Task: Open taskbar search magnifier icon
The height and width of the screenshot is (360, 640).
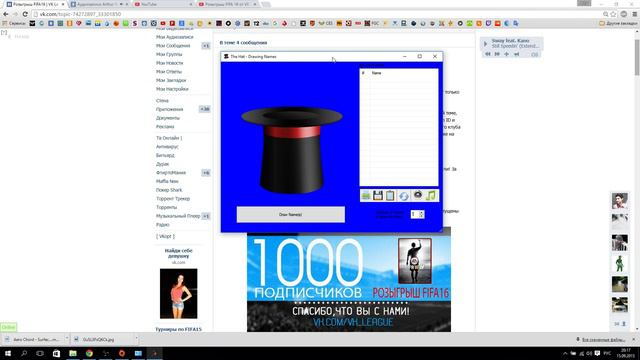Action: 24,353
